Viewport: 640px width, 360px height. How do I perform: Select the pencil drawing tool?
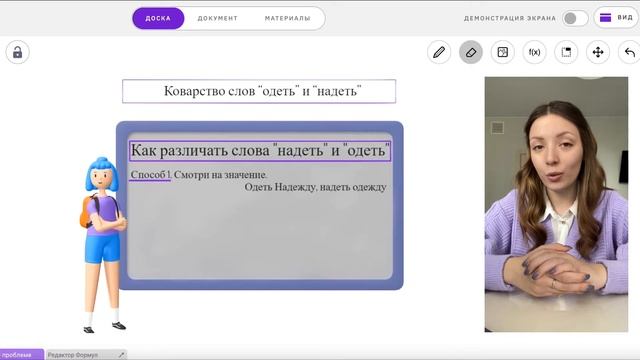pos(439,52)
